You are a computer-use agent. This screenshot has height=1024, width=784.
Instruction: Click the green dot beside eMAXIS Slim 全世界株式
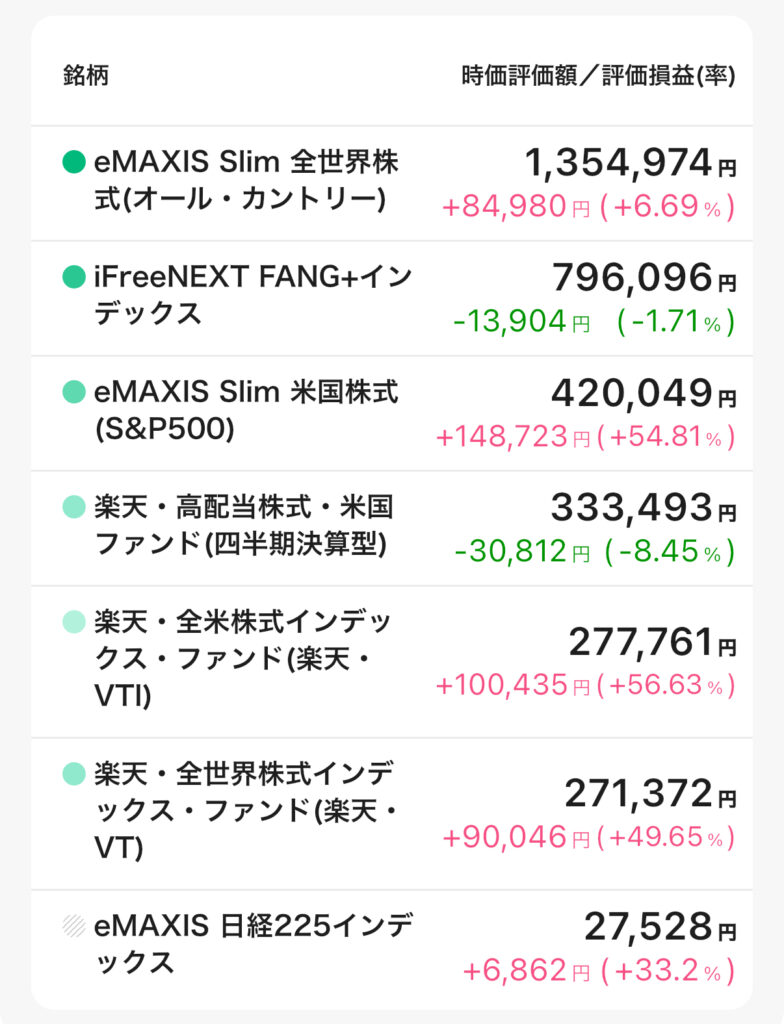coord(74,161)
